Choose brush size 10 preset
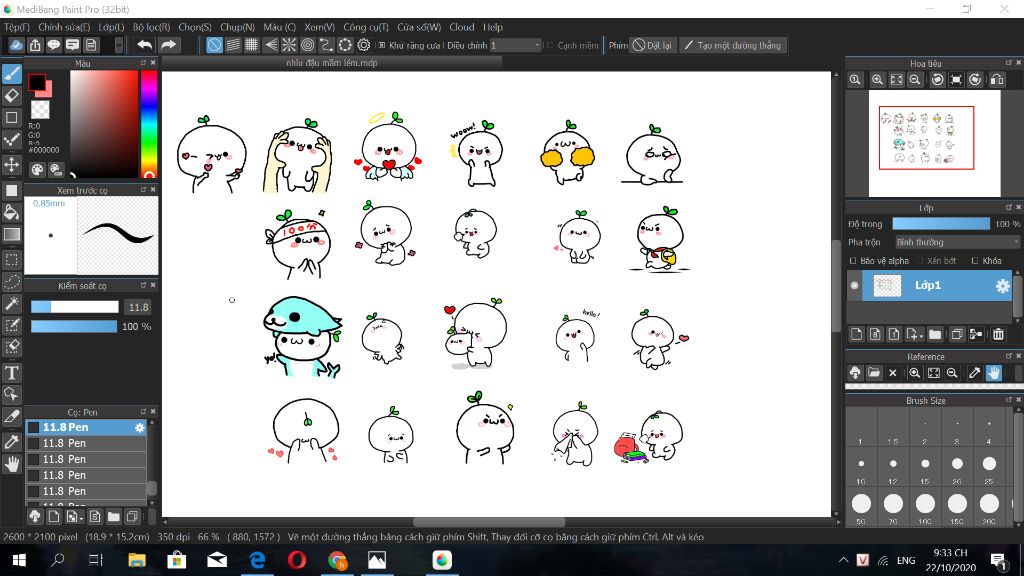The width and height of the screenshot is (1024, 576). pos(861,464)
